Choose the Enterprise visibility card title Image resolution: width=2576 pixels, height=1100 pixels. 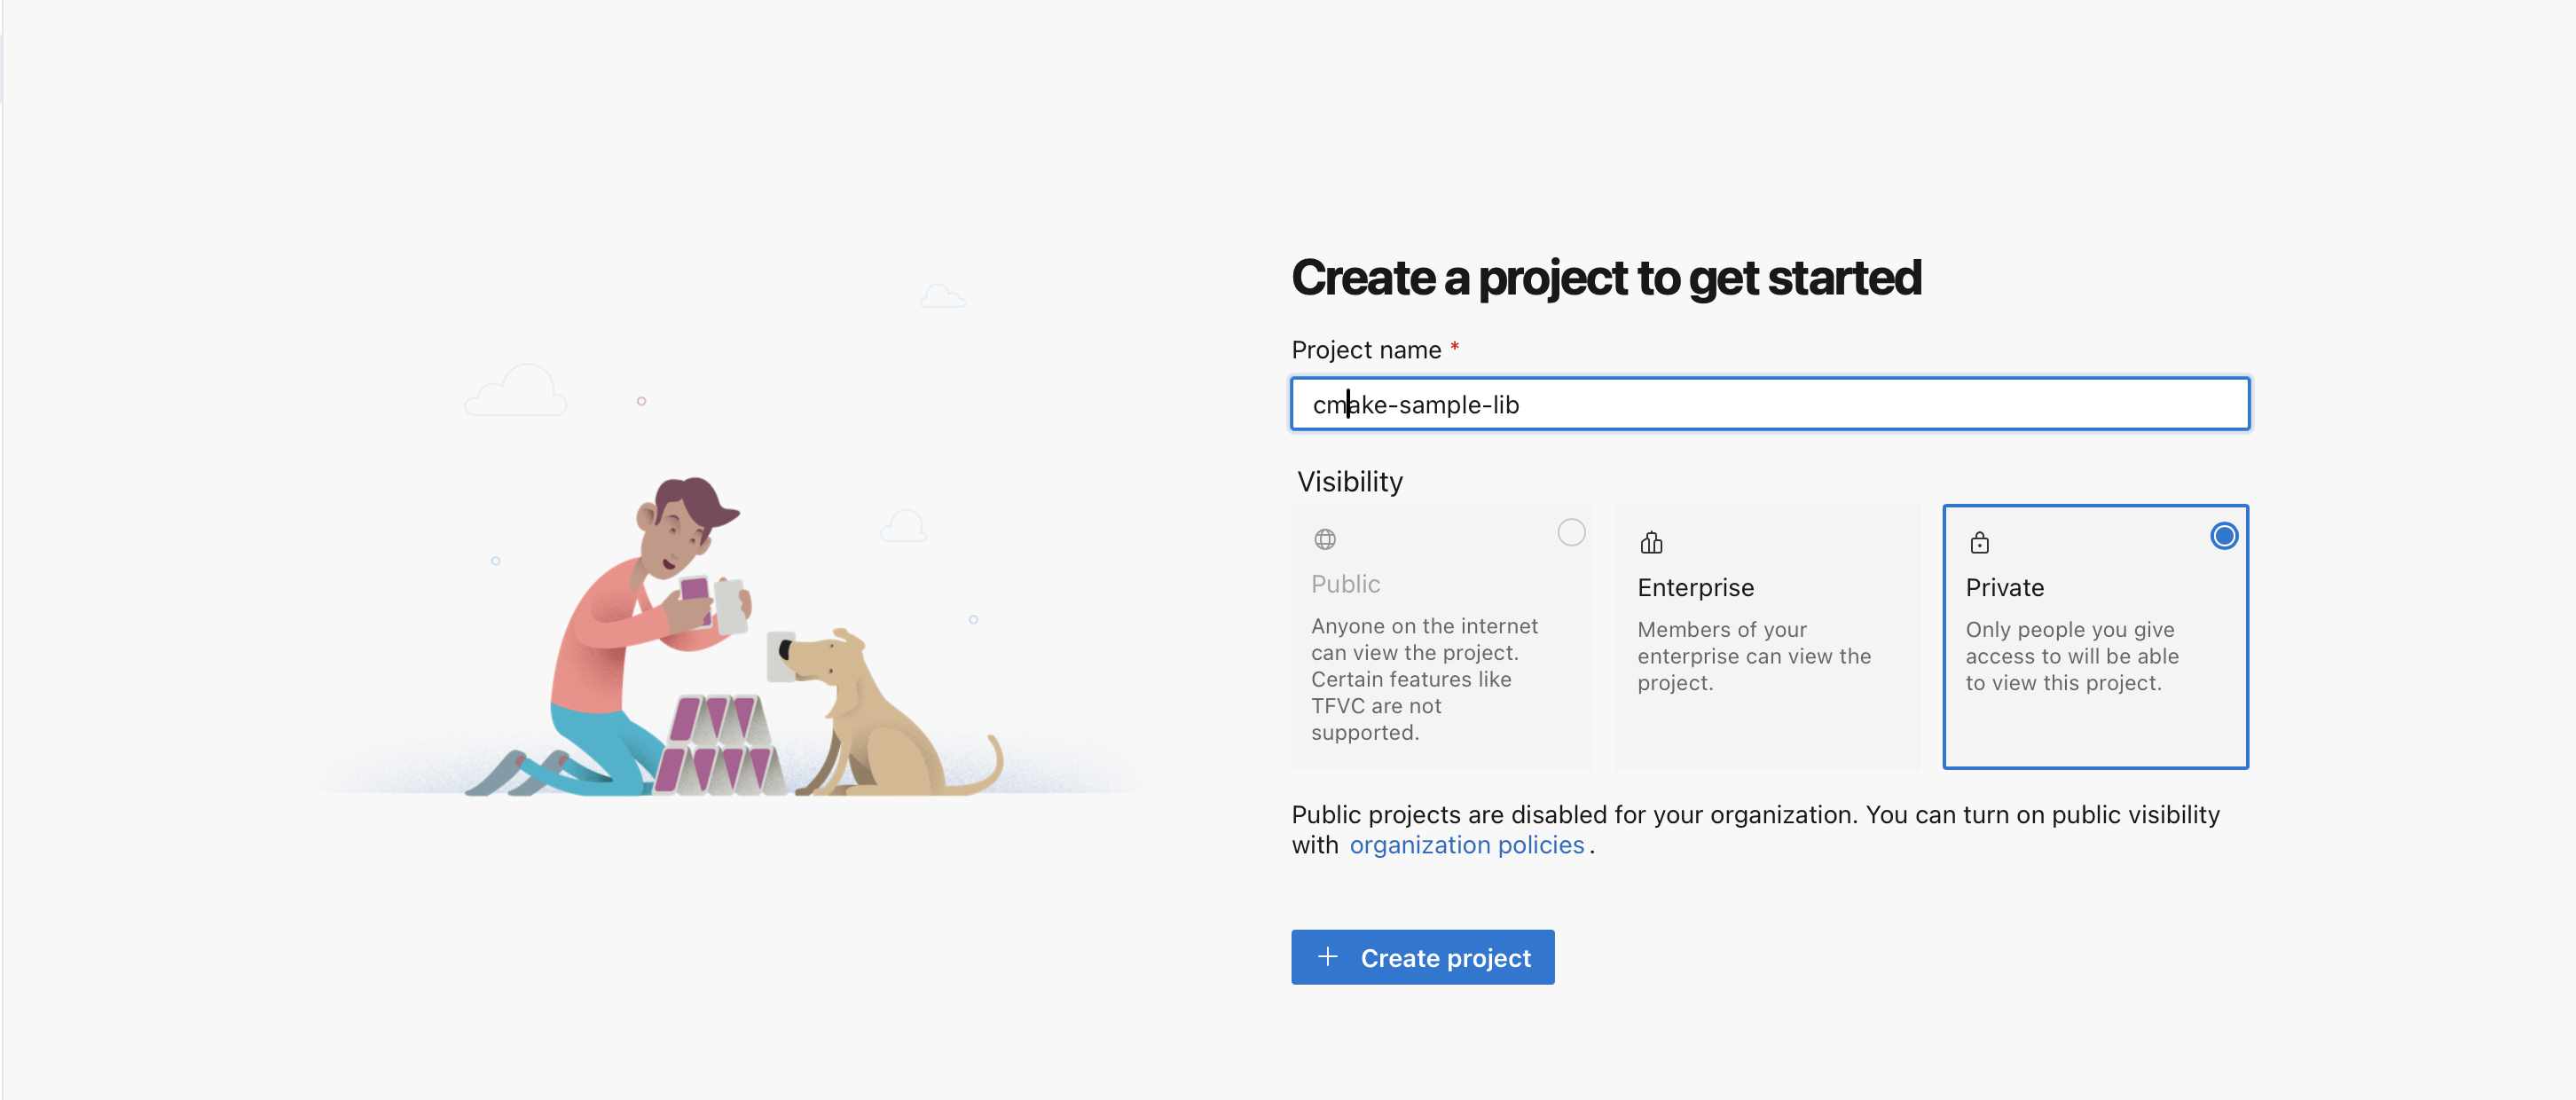[x=1695, y=588]
